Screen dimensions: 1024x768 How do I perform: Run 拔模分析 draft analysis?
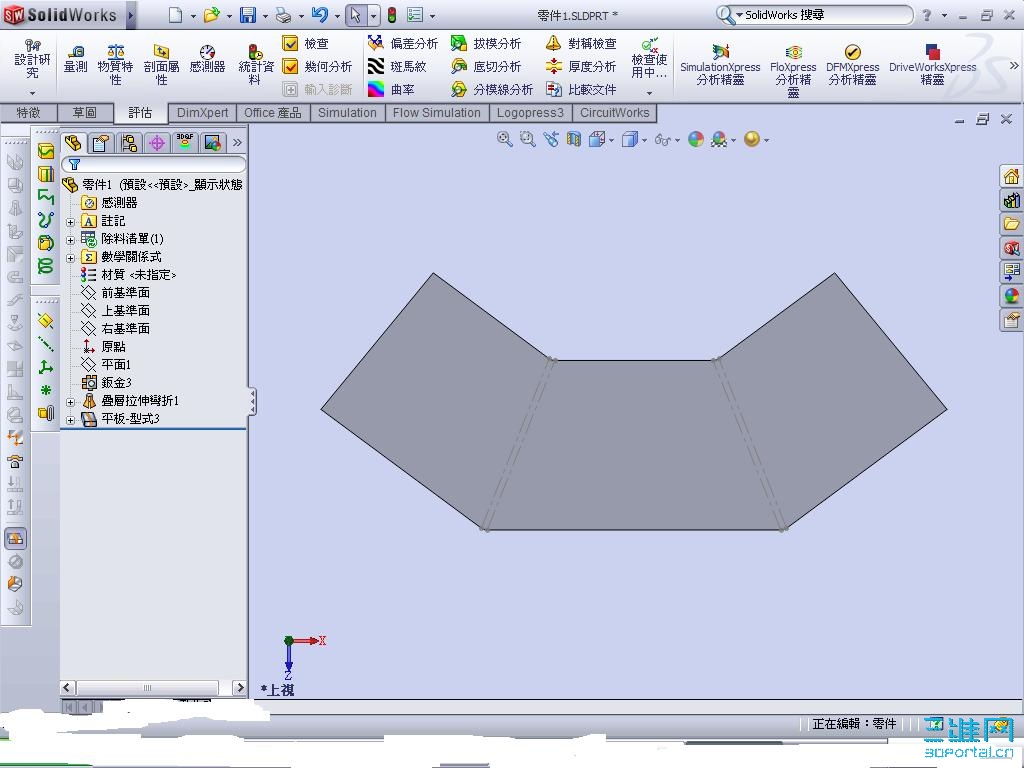(486, 44)
